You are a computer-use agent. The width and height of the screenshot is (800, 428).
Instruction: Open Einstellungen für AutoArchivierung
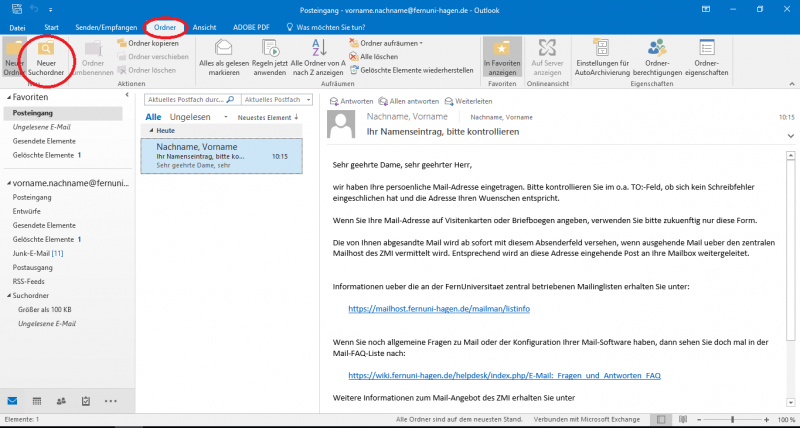click(602, 58)
